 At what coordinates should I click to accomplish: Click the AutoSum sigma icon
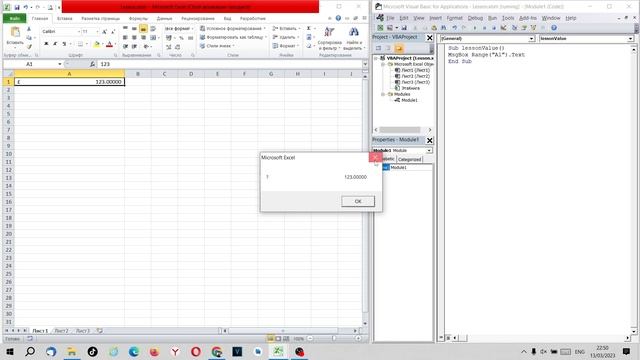(309, 28)
